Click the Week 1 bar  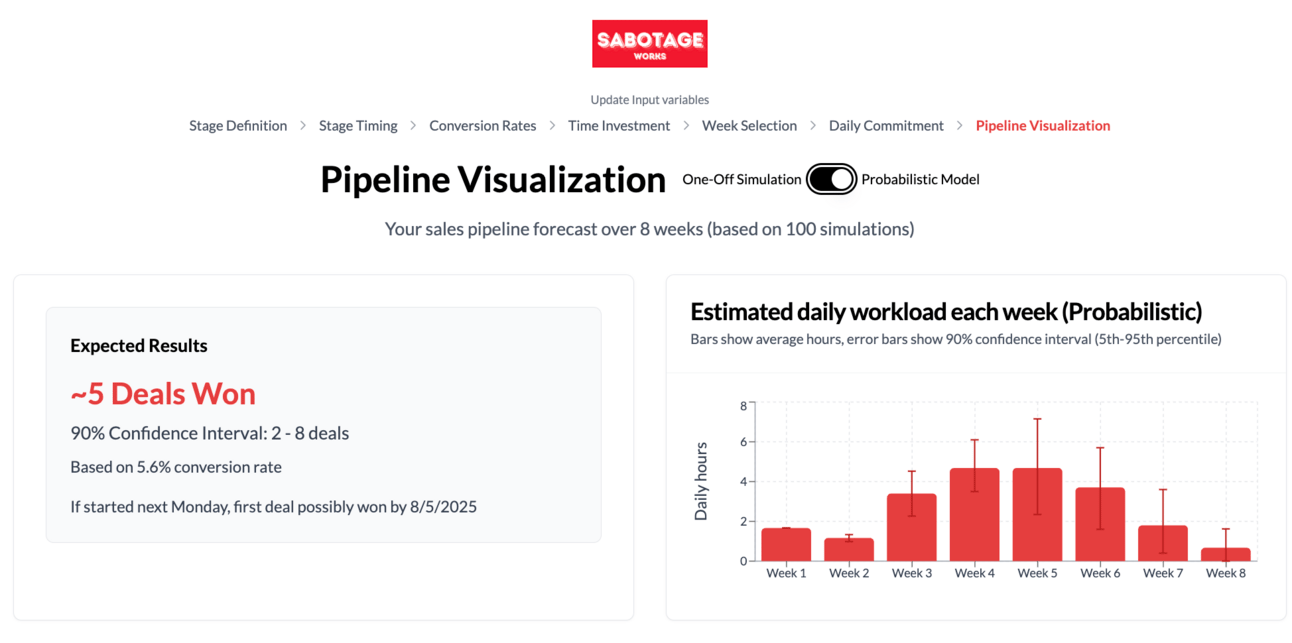(x=786, y=544)
